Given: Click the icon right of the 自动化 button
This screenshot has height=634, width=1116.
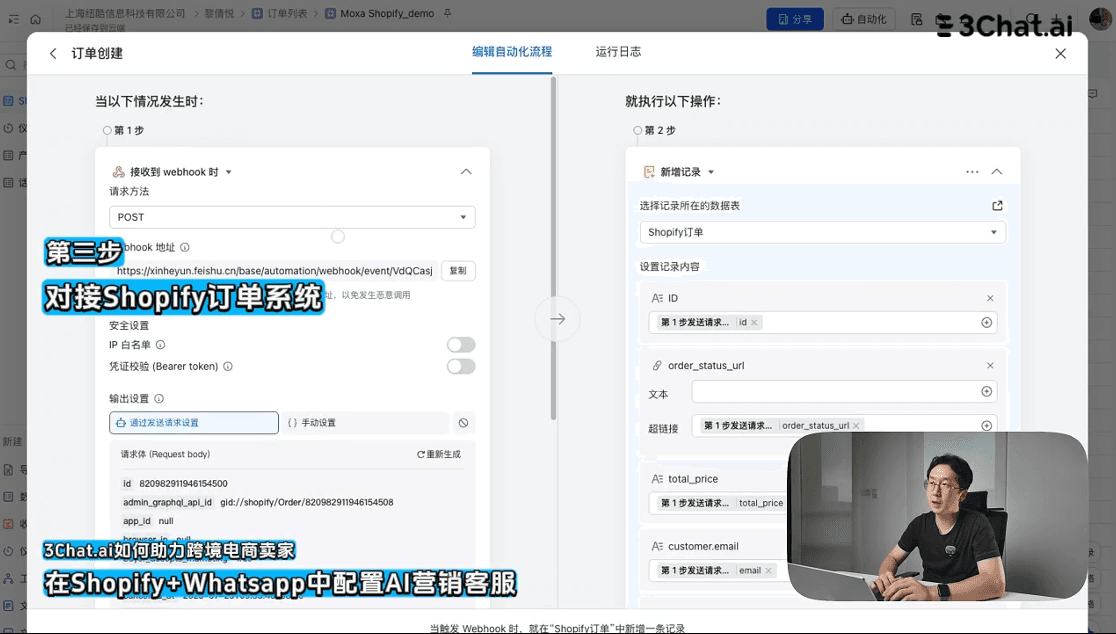Looking at the screenshot, I should (x=917, y=19).
